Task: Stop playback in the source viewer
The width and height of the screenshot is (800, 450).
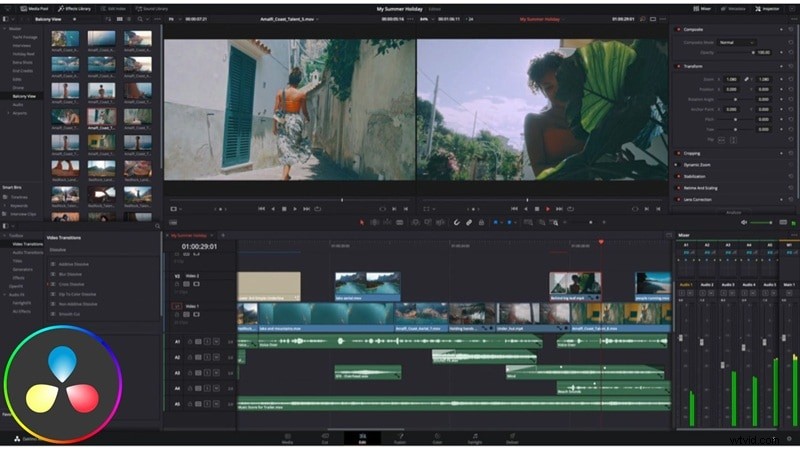Action: click(284, 209)
